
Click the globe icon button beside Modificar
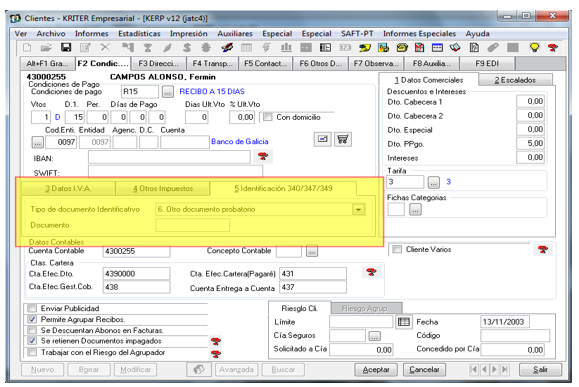tap(199, 369)
